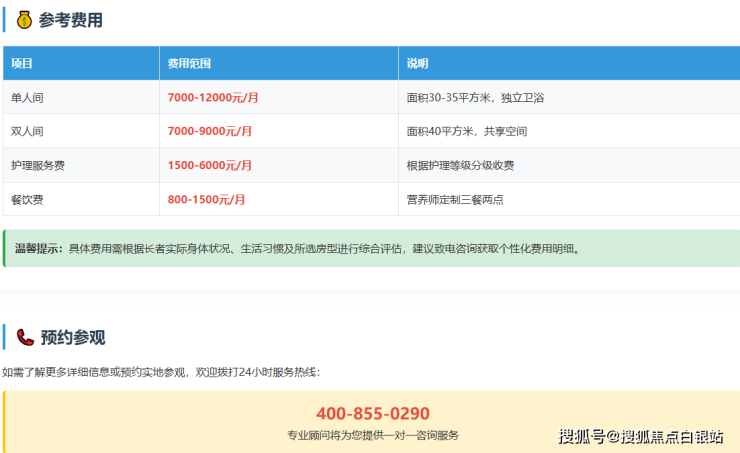Click the red telephone icon beside 预约参观
The height and width of the screenshot is (453, 740).
(24, 337)
